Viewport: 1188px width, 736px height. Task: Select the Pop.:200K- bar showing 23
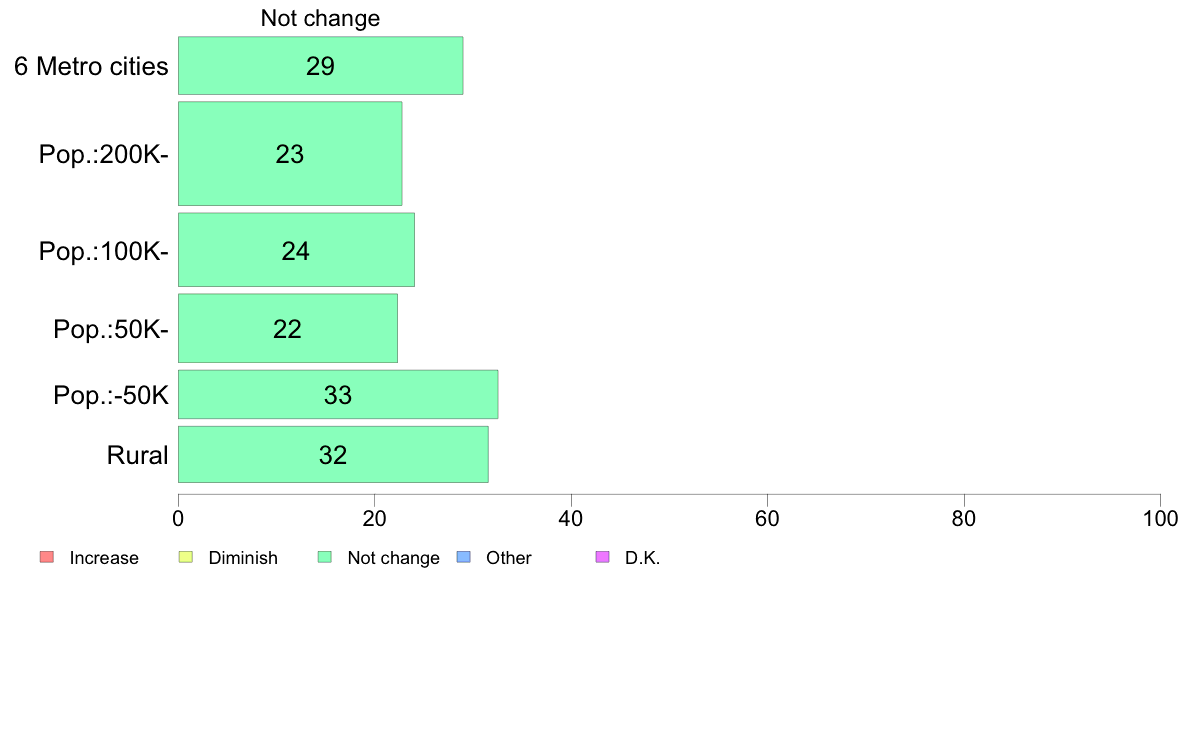(x=290, y=154)
